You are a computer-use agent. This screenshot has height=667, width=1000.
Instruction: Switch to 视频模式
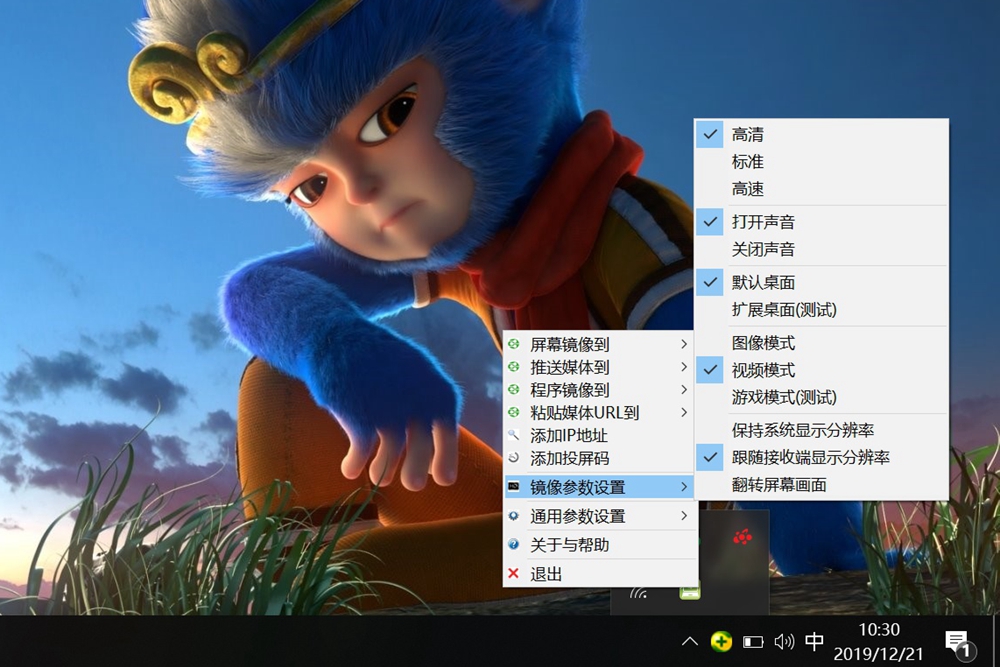821,370
